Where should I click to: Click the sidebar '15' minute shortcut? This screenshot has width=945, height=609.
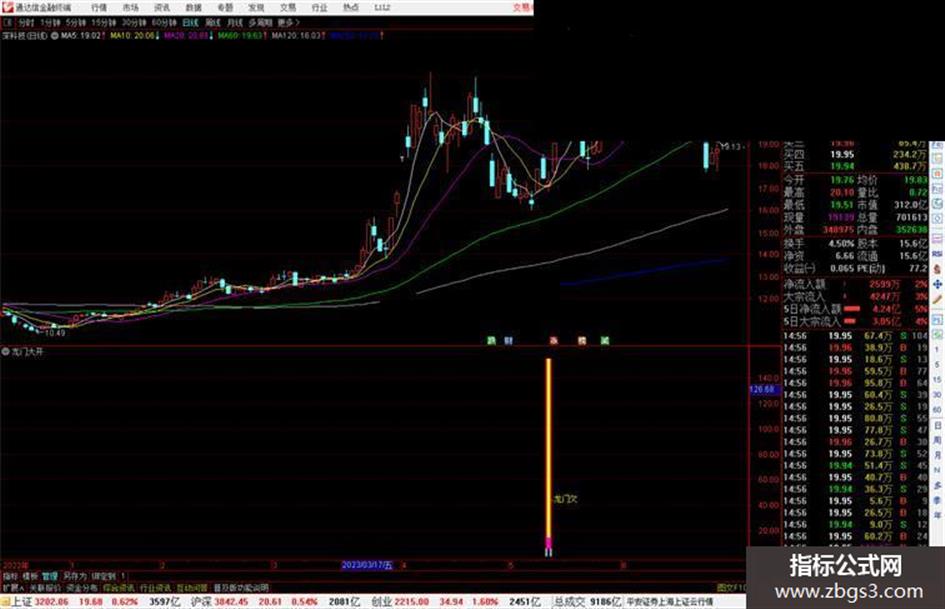coord(937,379)
